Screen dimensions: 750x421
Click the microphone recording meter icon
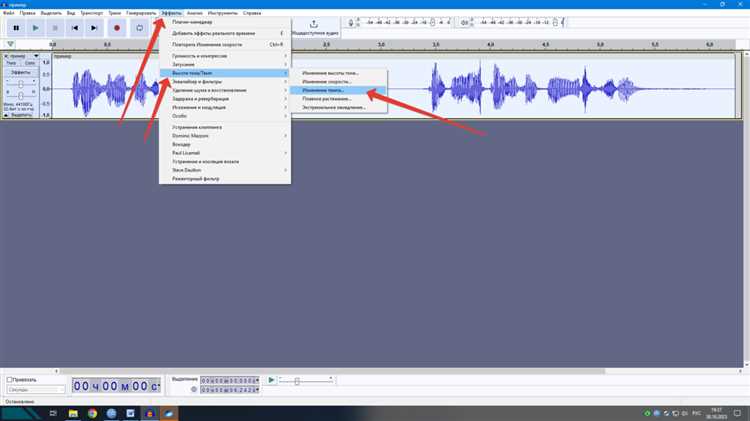(351, 22)
